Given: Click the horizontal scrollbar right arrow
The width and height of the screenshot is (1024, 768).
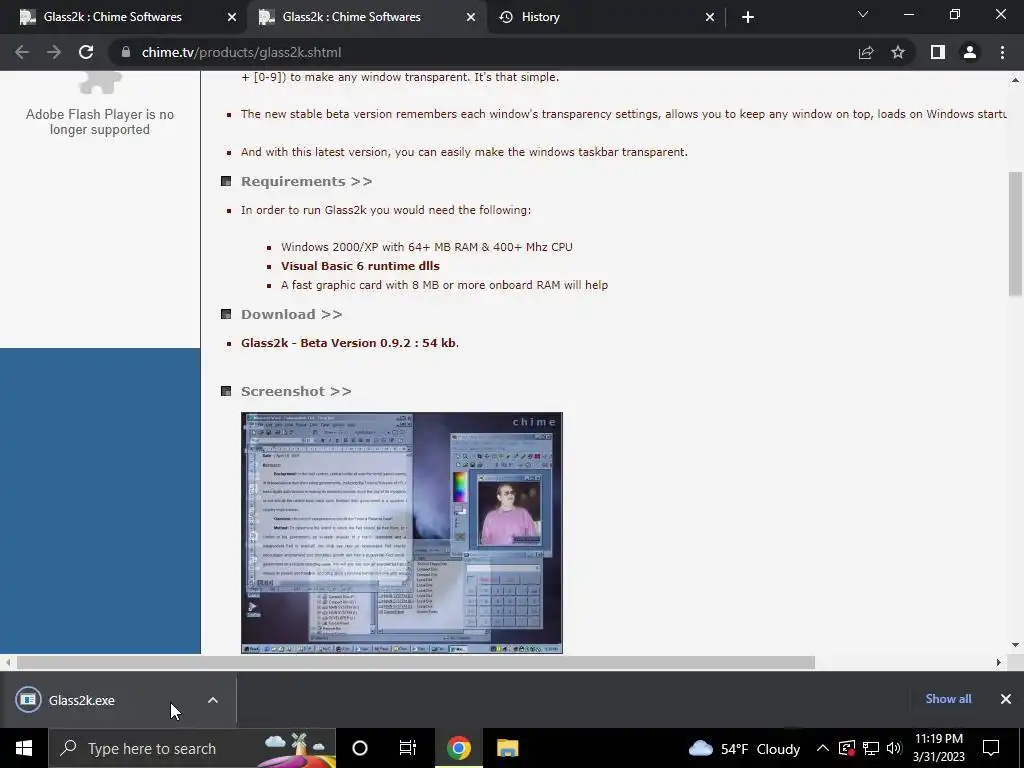Looking at the screenshot, I should pyautogui.click(x=998, y=662).
